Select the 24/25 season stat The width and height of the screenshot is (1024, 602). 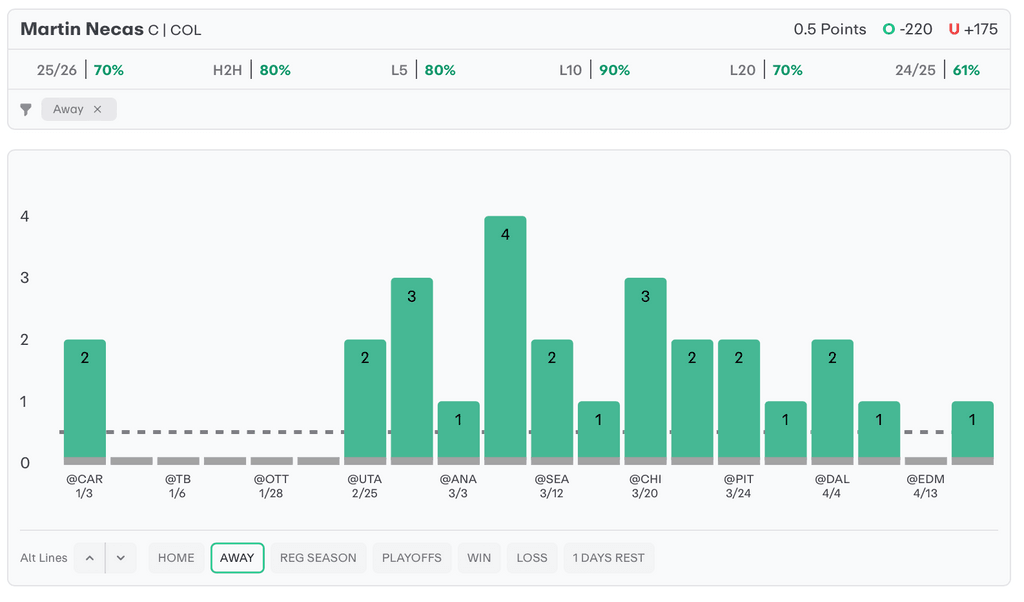pyautogui.click(x=937, y=71)
